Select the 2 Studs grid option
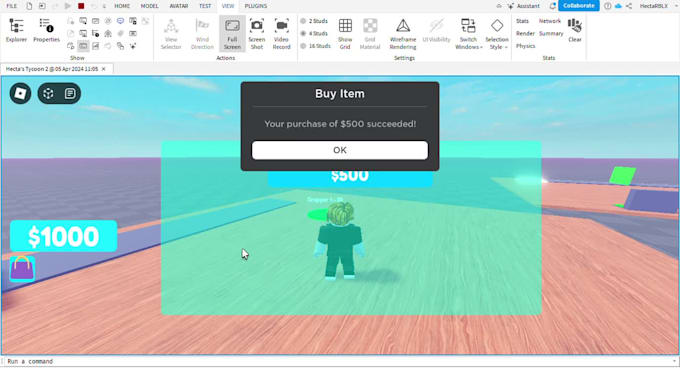The height and width of the screenshot is (383, 680). (314, 21)
